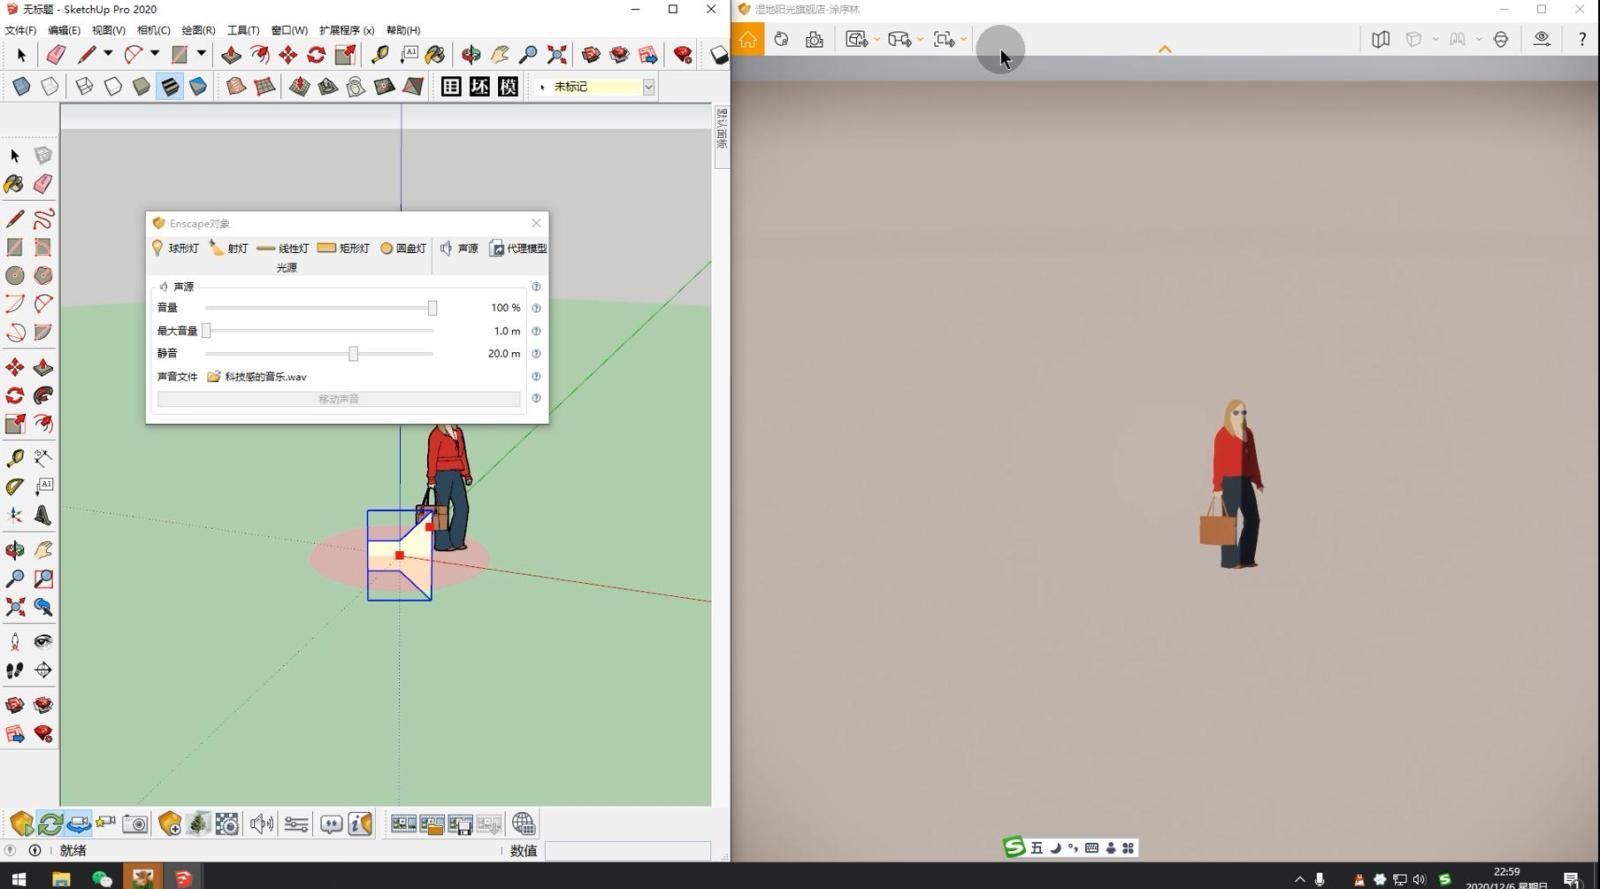Open Enscape help question mark

click(1581, 40)
